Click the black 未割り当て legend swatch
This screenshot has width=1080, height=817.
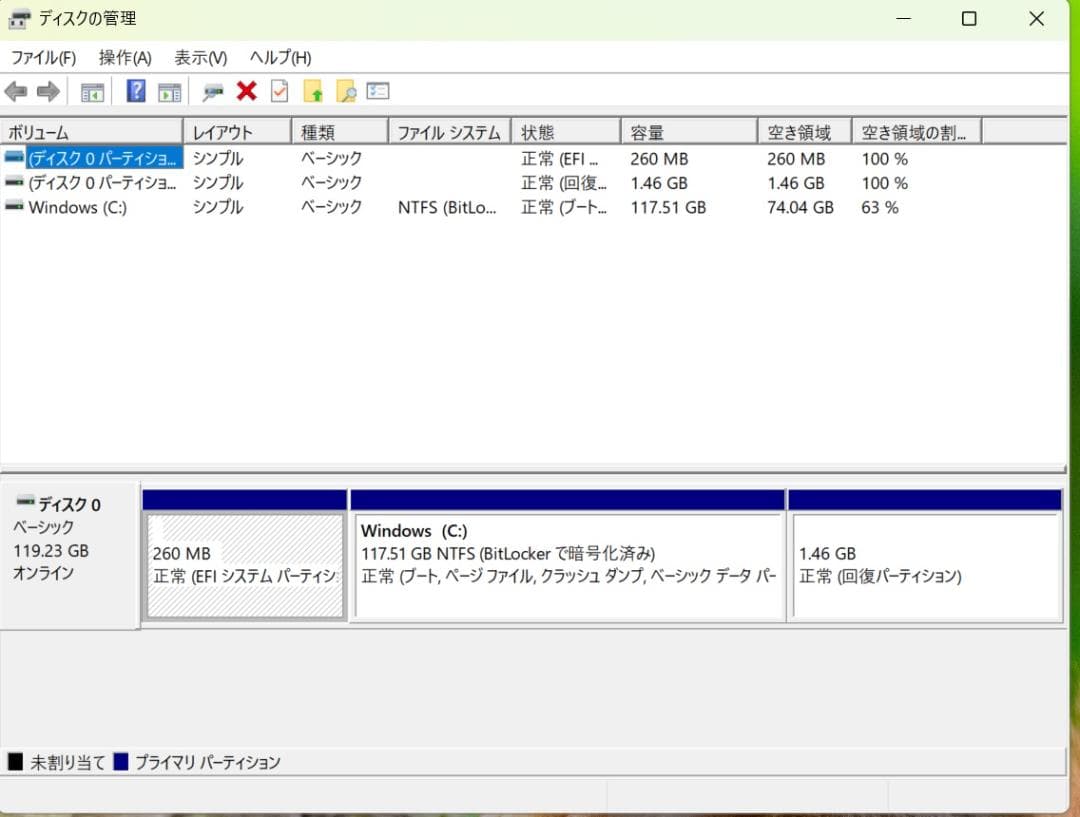click(15, 762)
